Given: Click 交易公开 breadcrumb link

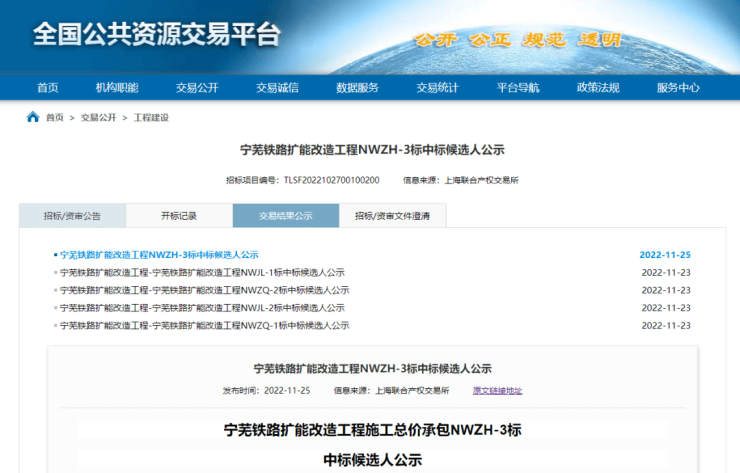Looking at the screenshot, I should pyautogui.click(x=98, y=117).
